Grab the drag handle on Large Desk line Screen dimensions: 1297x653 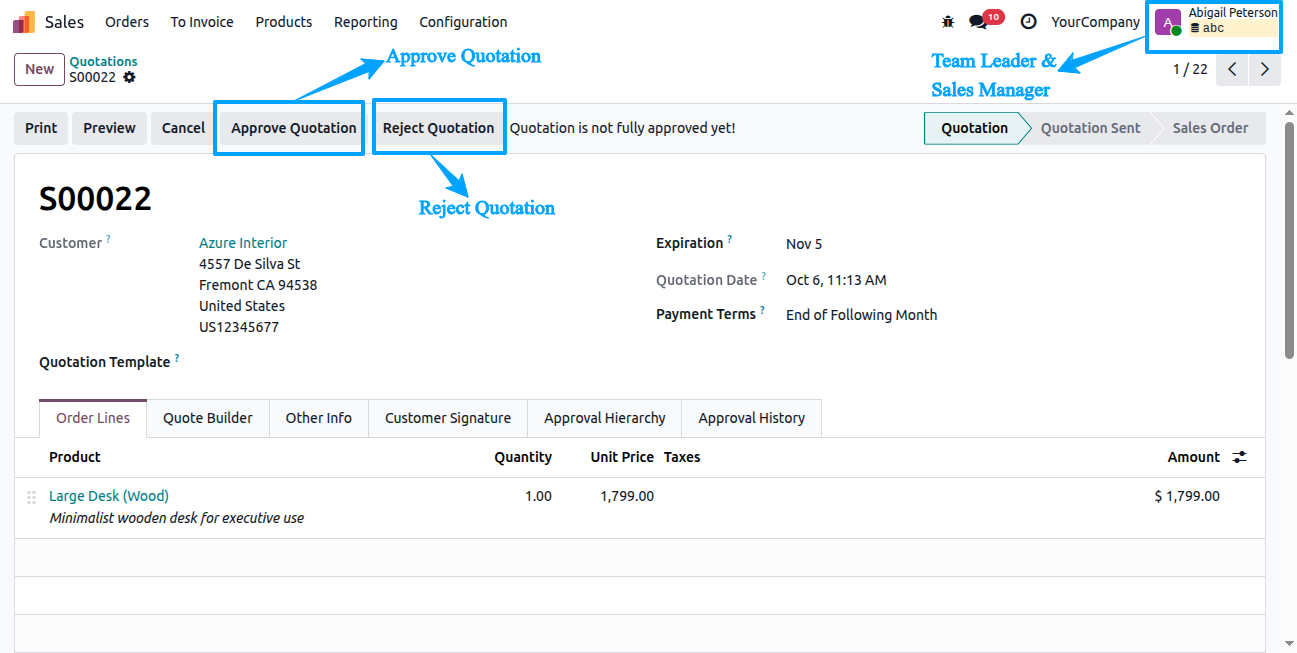31,497
